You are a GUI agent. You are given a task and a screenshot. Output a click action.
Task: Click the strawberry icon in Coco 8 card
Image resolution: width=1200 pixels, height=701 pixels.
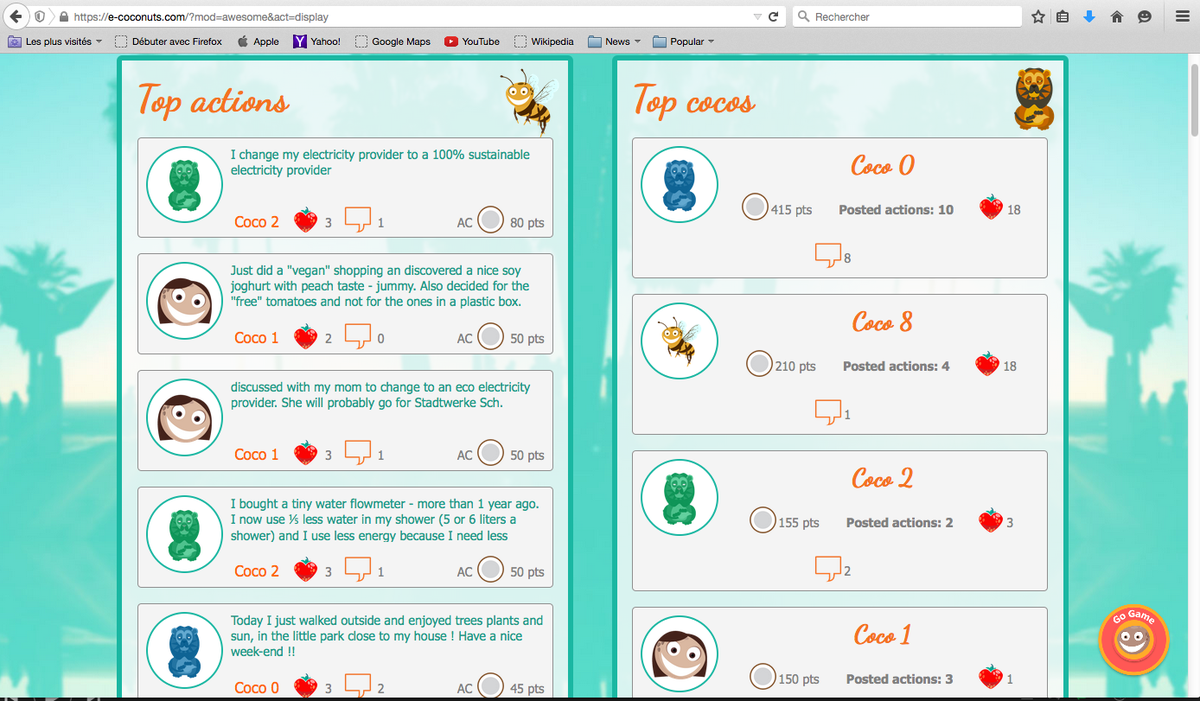[987, 364]
